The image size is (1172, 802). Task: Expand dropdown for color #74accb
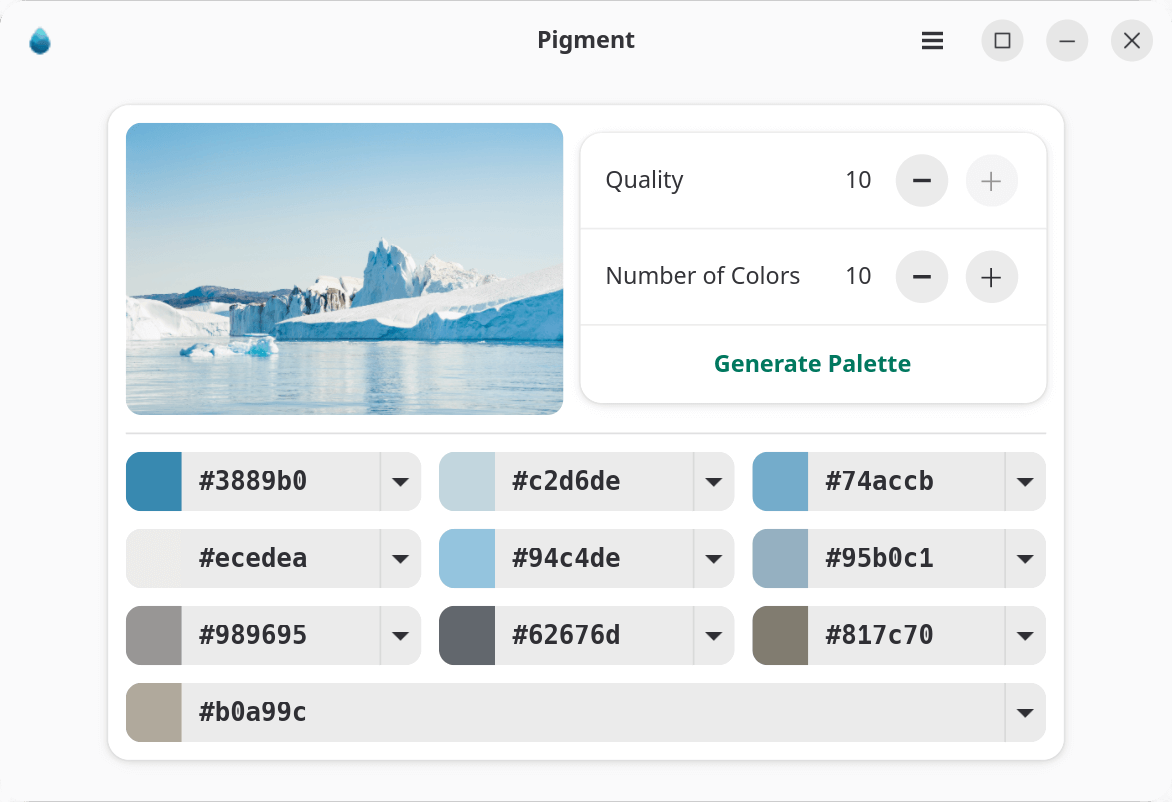1026,481
